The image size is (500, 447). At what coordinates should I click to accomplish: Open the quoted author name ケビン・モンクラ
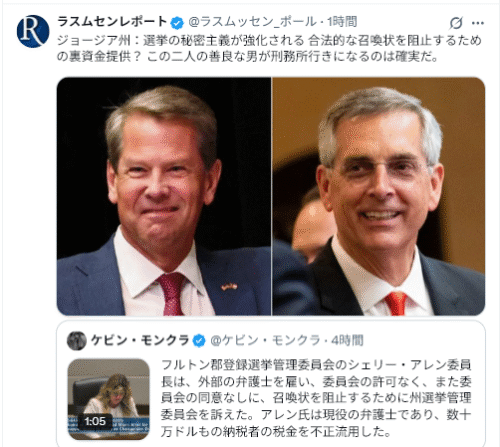[140, 341]
